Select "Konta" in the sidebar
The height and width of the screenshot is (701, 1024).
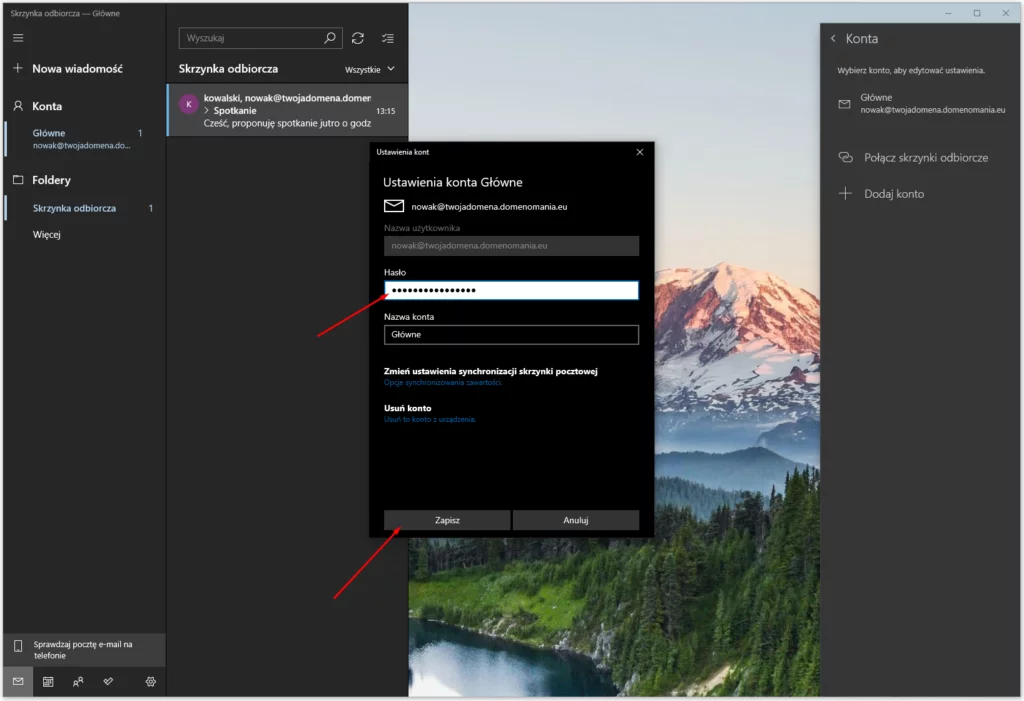pyautogui.click(x=47, y=105)
